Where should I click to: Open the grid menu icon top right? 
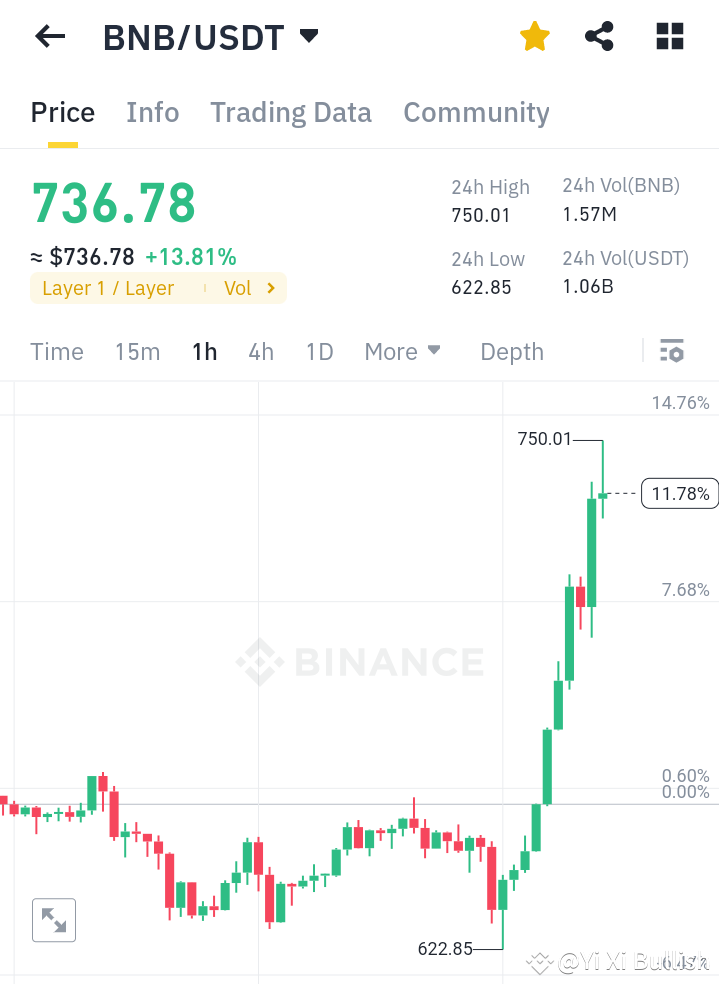[668, 36]
